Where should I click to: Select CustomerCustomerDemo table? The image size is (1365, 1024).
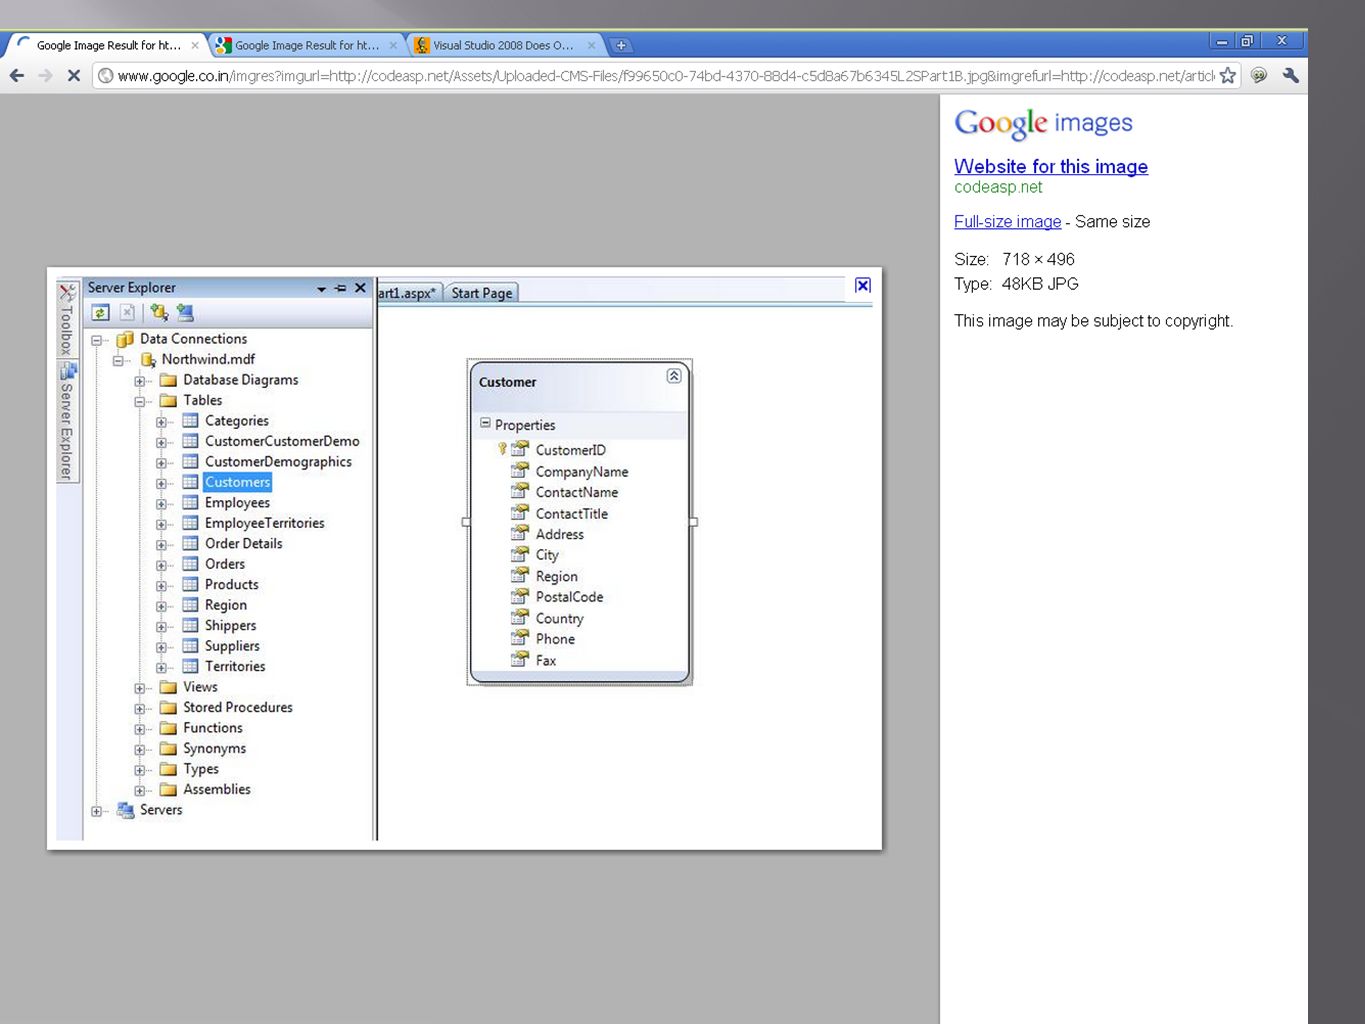click(x=282, y=441)
